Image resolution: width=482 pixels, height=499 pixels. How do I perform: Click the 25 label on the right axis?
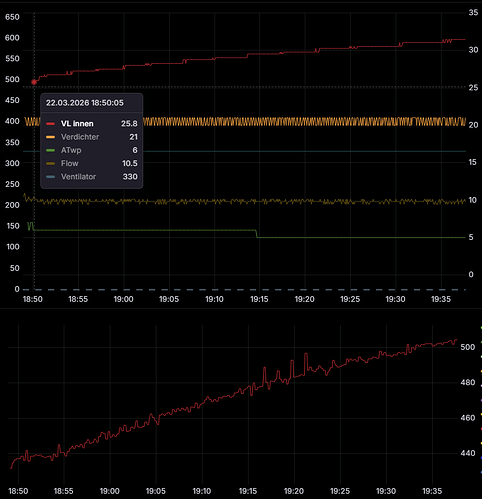[x=473, y=87]
